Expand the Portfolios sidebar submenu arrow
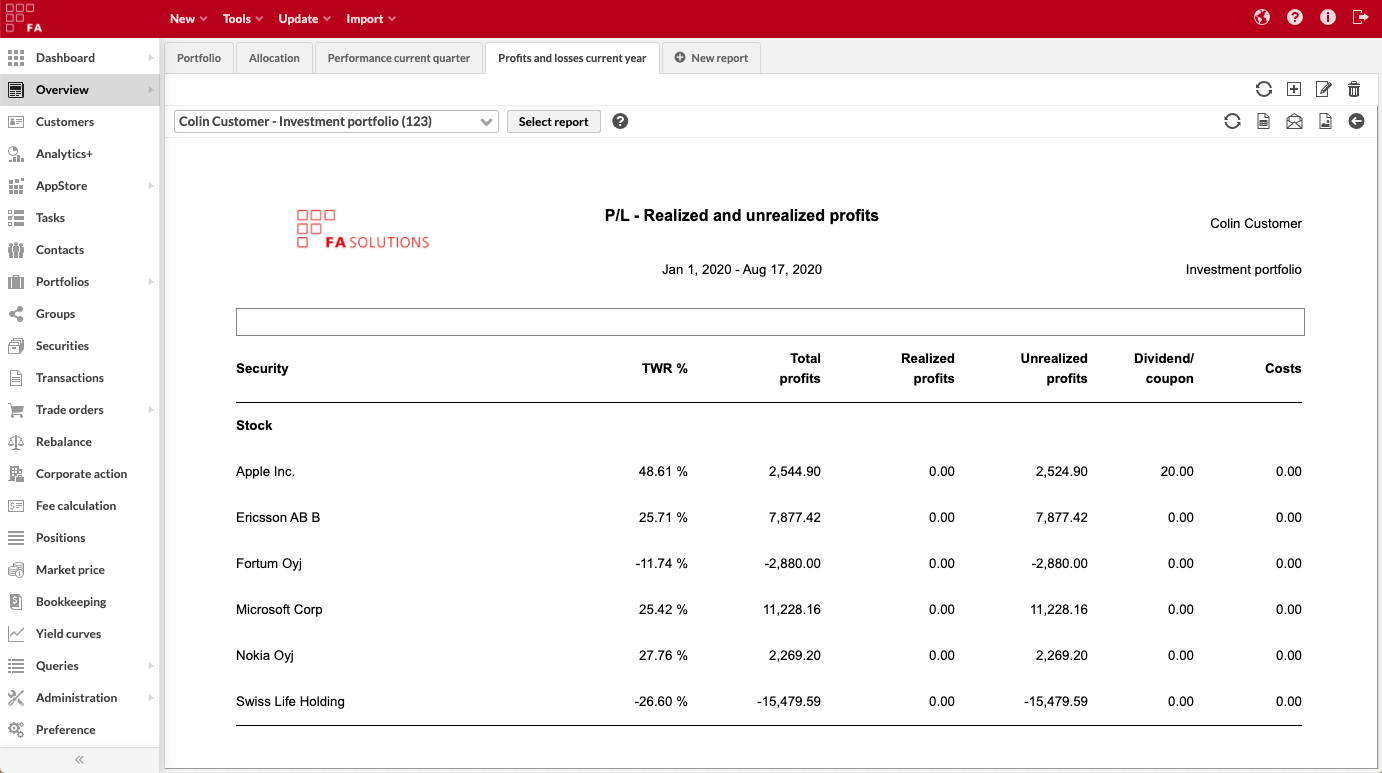The width and height of the screenshot is (1382, 773). [151, 282]
